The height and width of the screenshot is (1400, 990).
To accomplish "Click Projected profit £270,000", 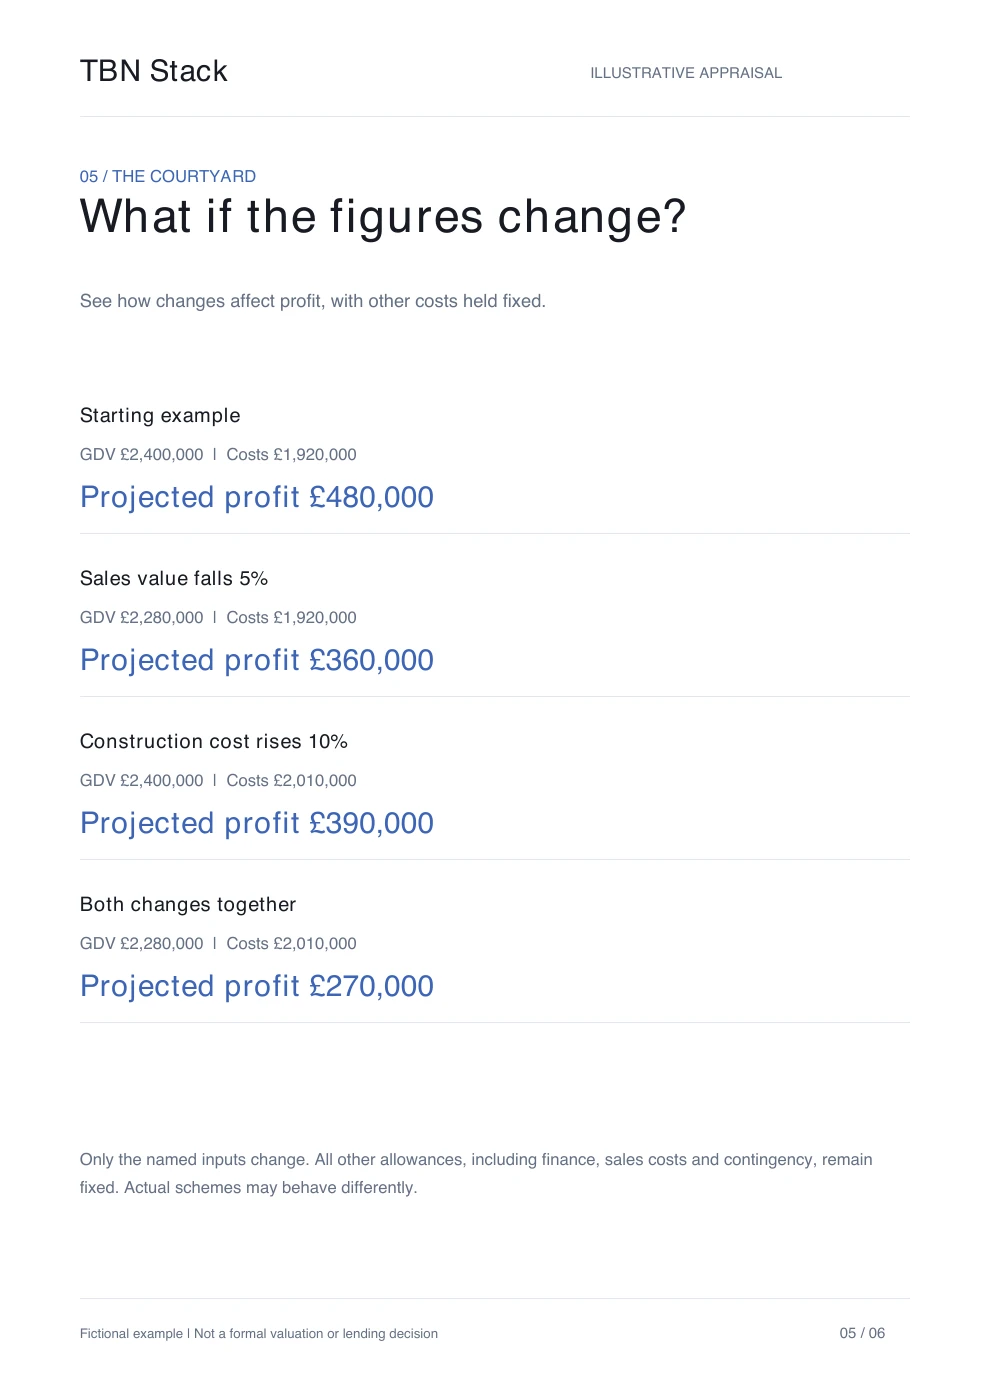I will click(257, 986).
